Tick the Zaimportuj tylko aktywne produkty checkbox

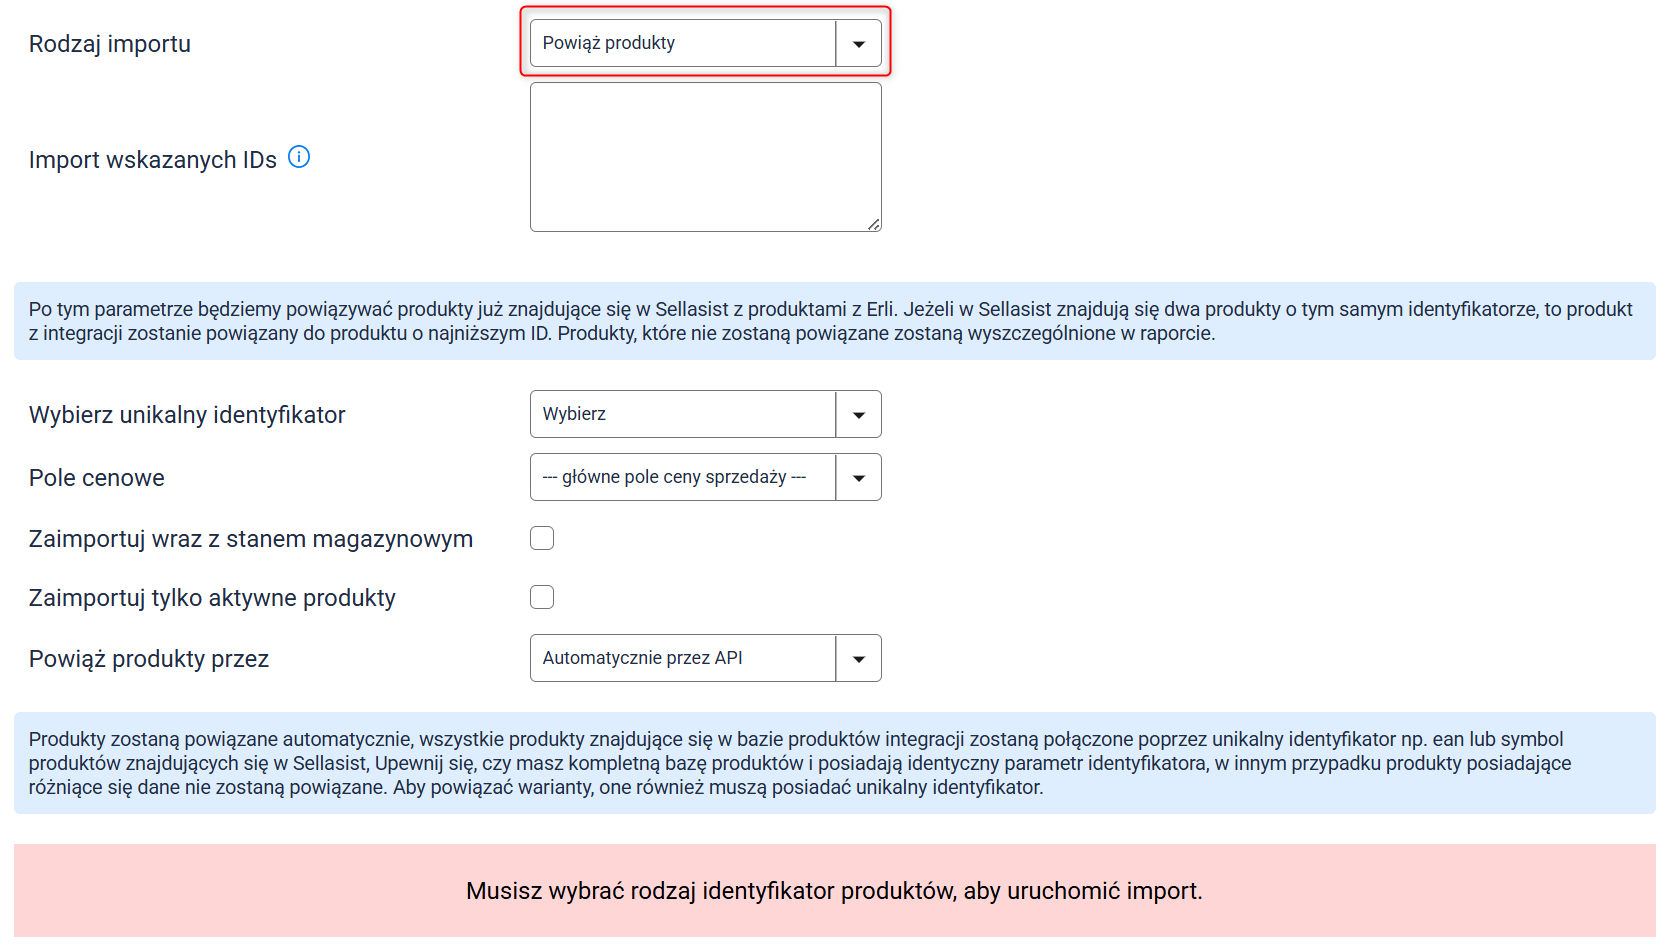[542, 598]
